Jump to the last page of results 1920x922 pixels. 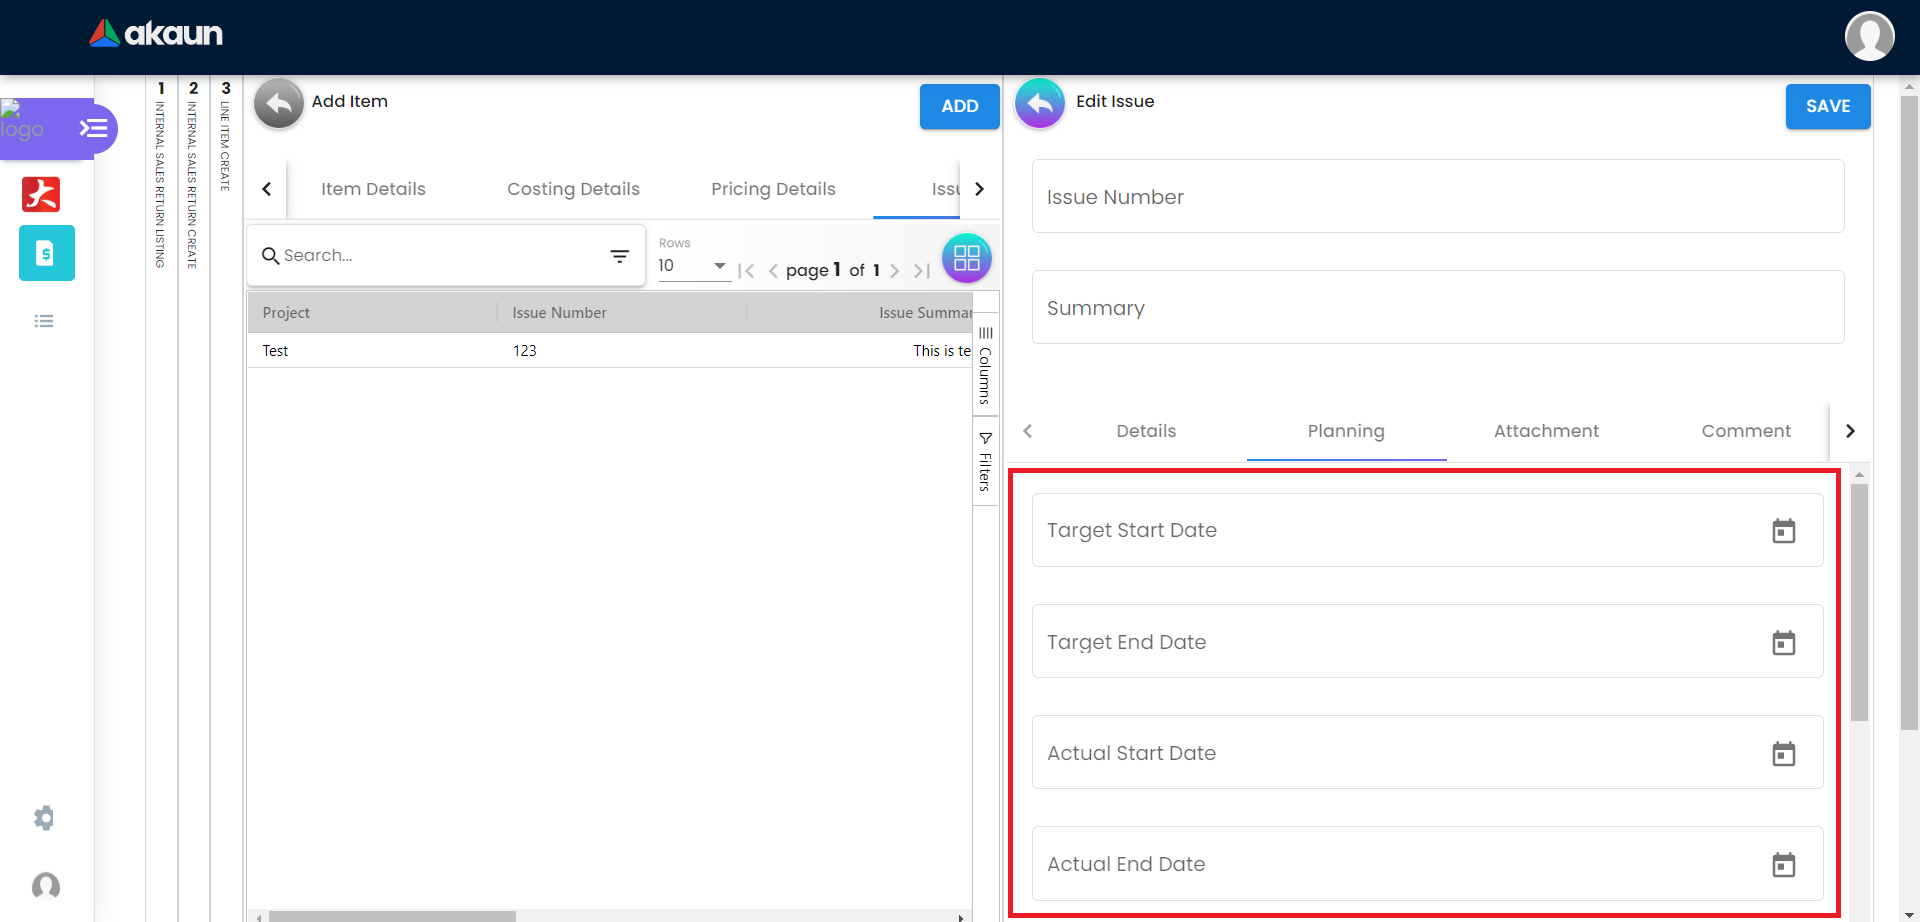(922, 271)
